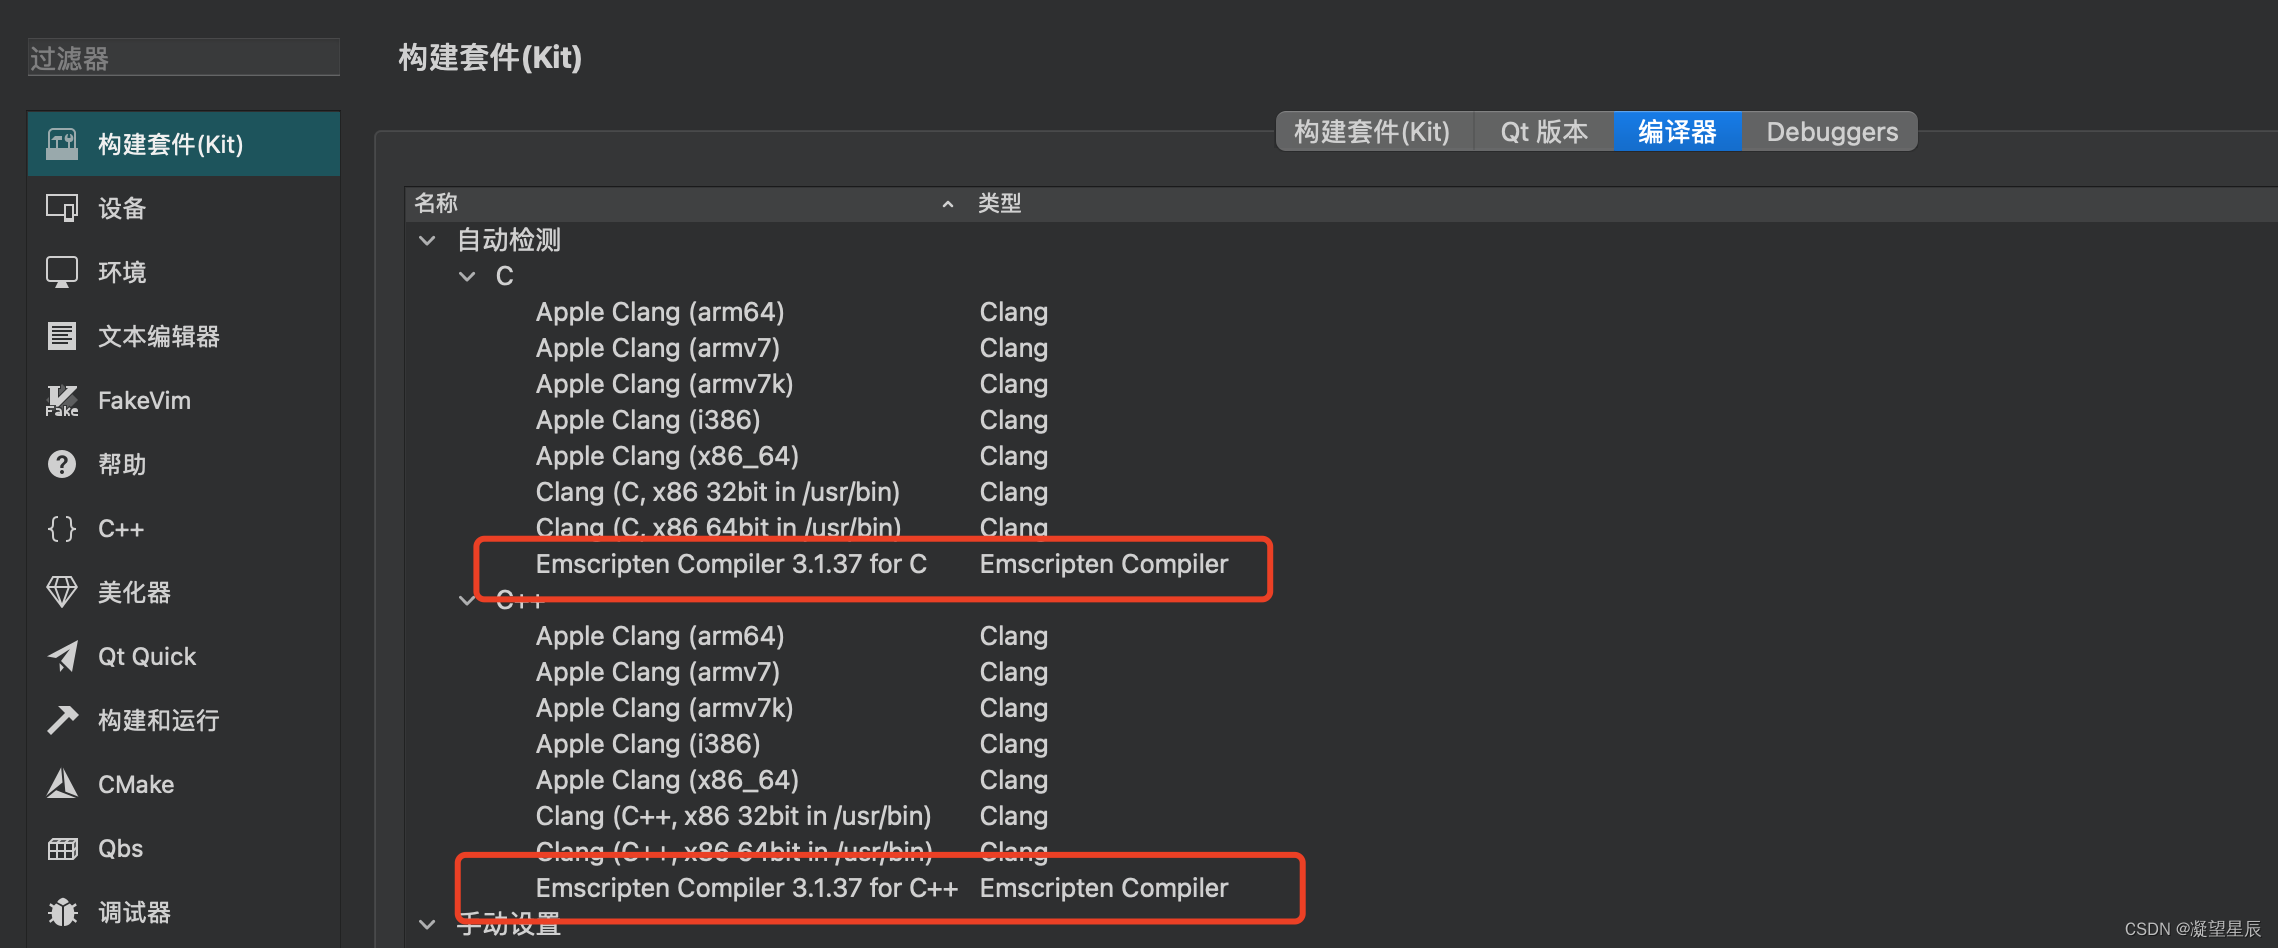Switch to the Debuggers tab
The width and height of the screenshot is (2278, 948).
click(1831, 132)
